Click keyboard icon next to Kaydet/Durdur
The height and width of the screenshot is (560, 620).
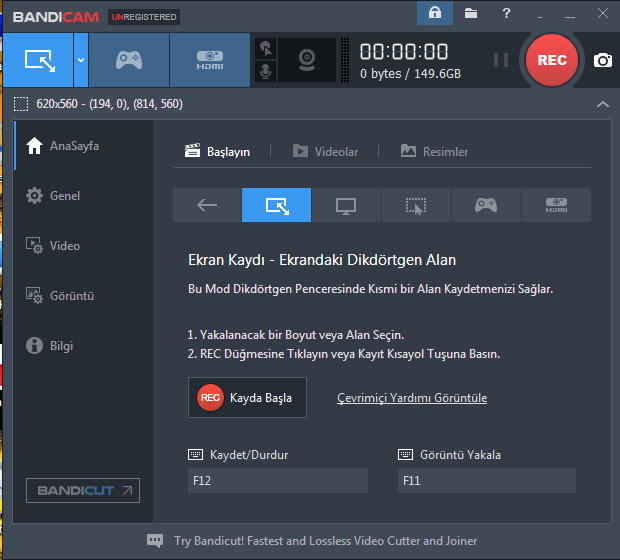coord(195,455)
